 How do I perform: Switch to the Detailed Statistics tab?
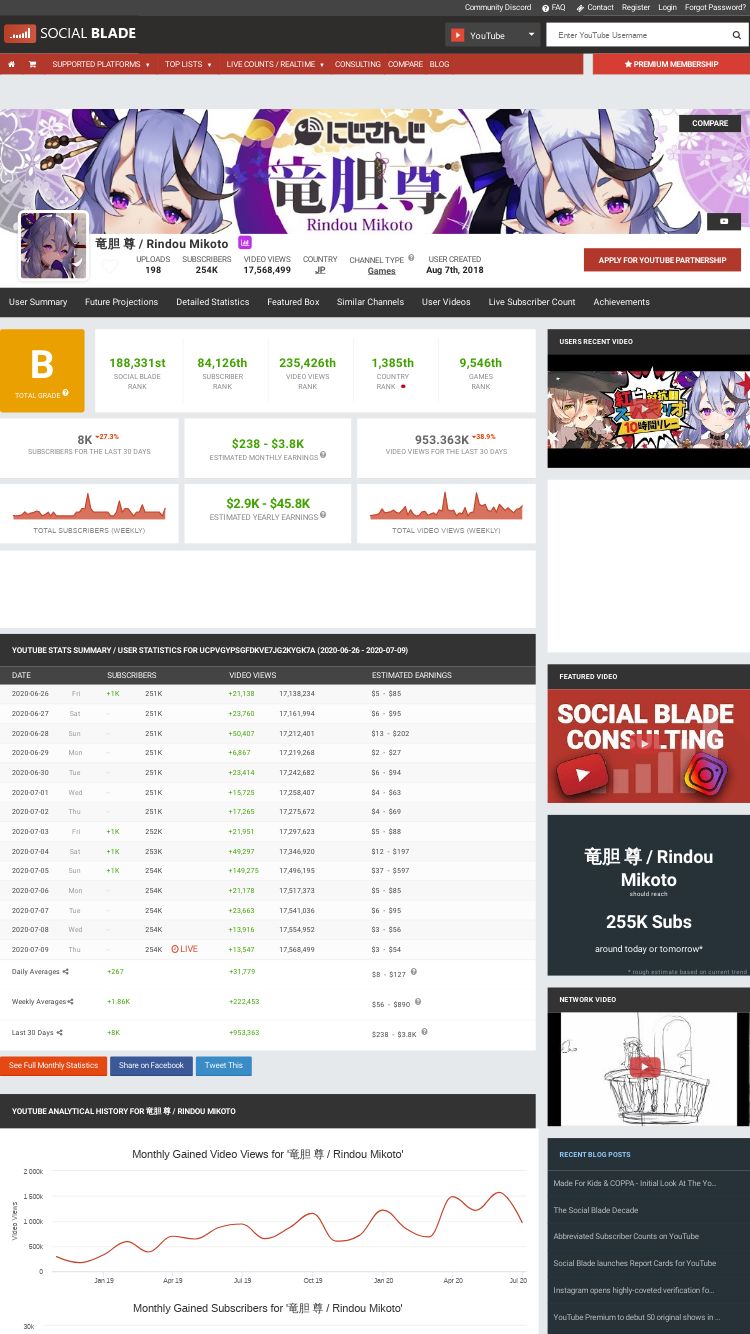click(x=213, y=302)
